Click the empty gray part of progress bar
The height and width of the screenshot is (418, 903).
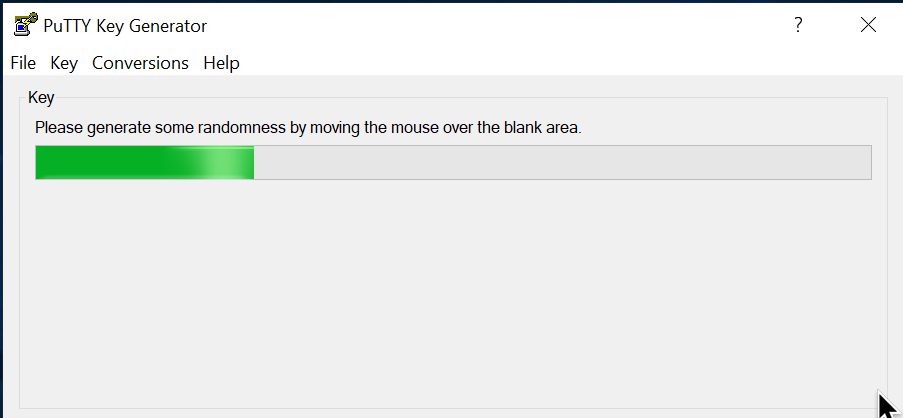(x=562, y=162)
